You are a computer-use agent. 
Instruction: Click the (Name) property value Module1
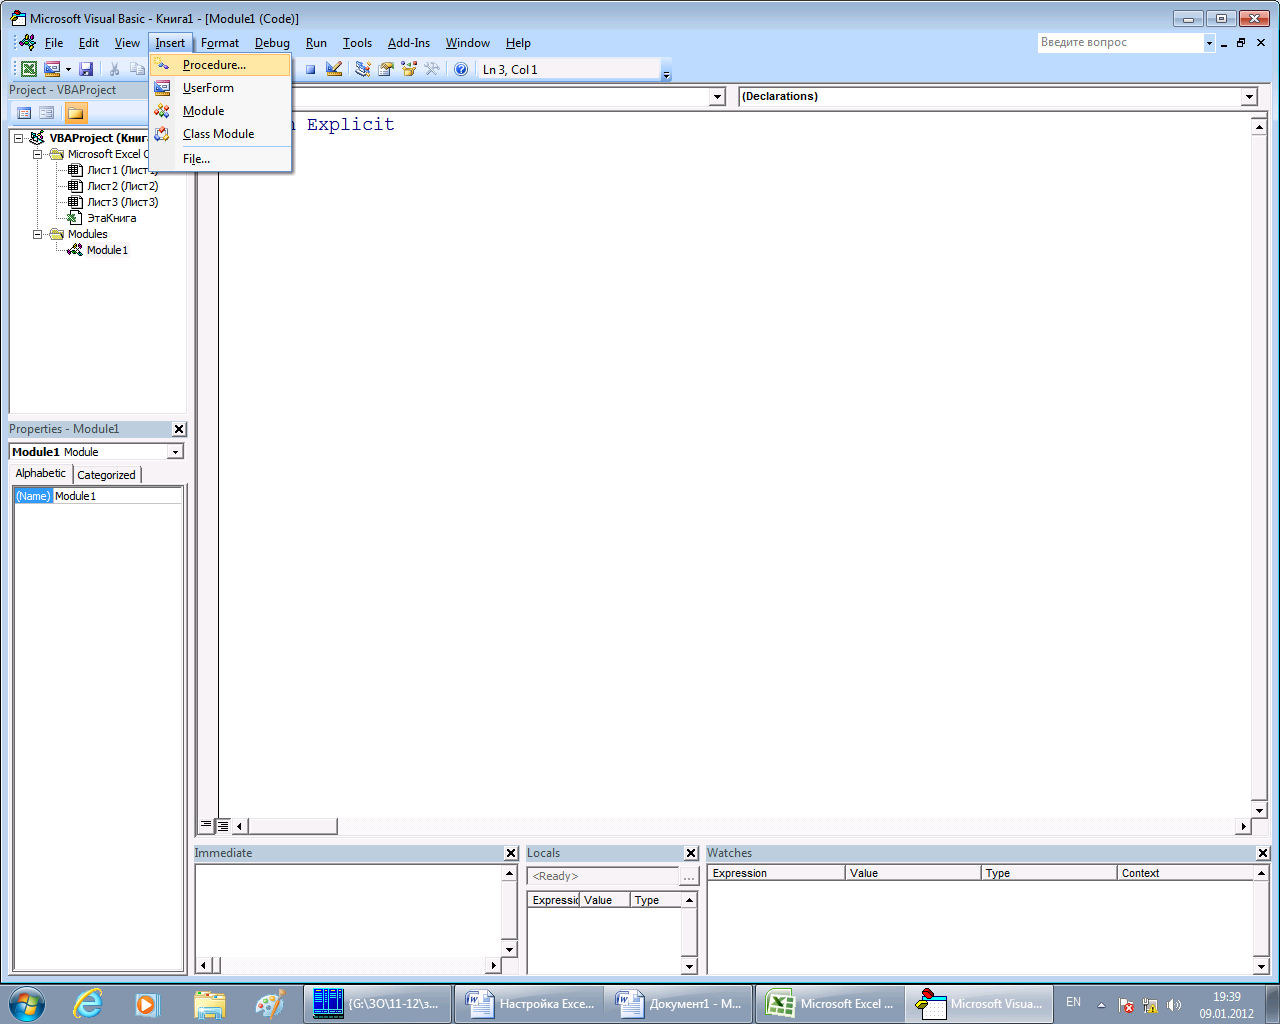(x=117, y=496)
